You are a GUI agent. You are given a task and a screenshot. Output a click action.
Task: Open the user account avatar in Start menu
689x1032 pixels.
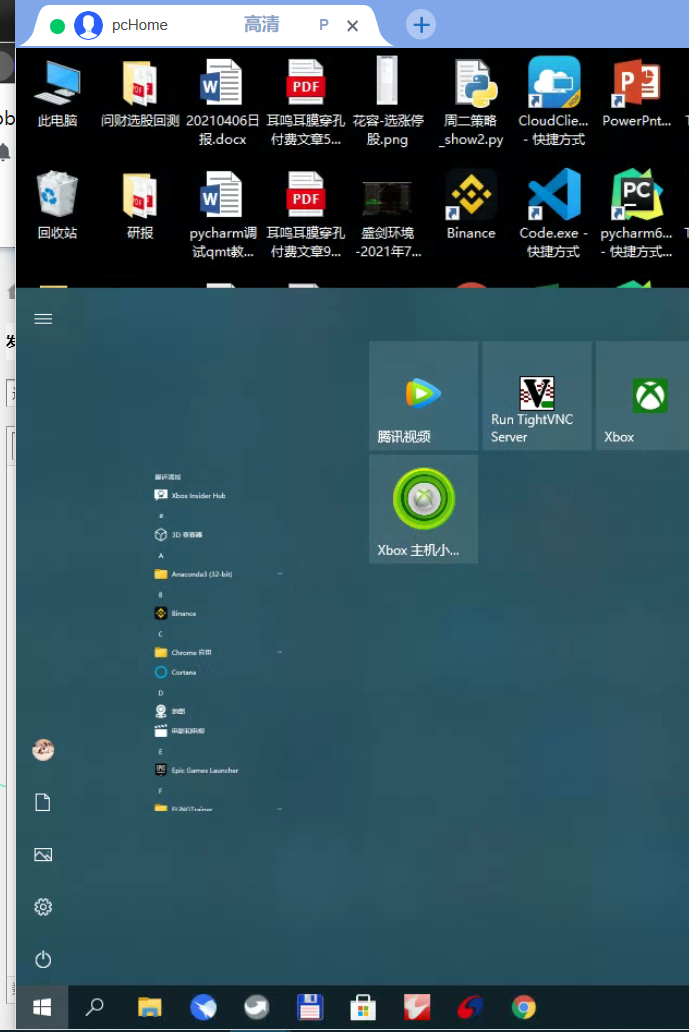43,750
